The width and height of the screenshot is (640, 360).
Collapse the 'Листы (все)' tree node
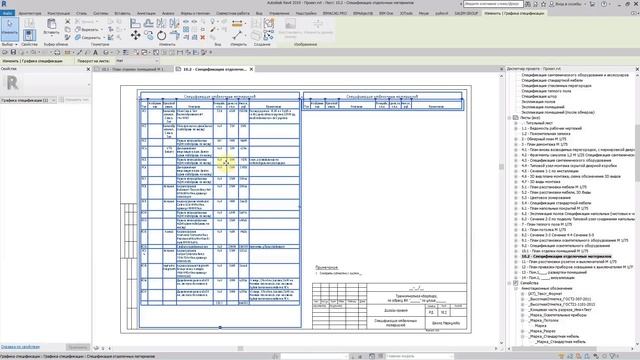tap(509, 118)
